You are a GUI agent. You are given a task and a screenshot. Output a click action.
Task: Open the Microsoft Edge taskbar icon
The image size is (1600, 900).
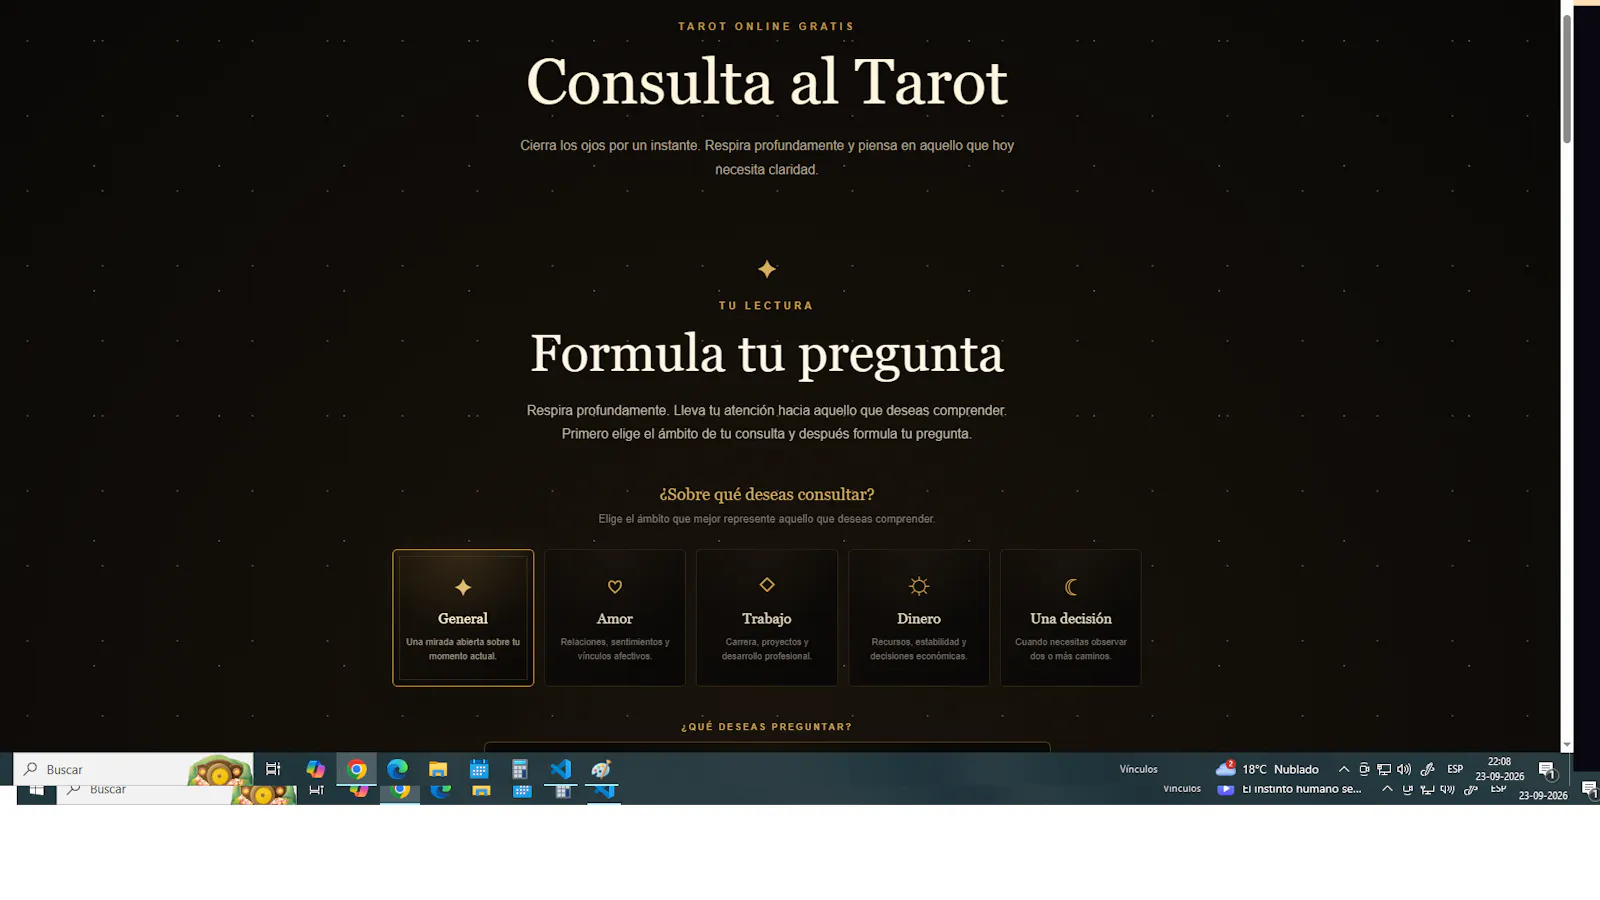click(398, 769)
